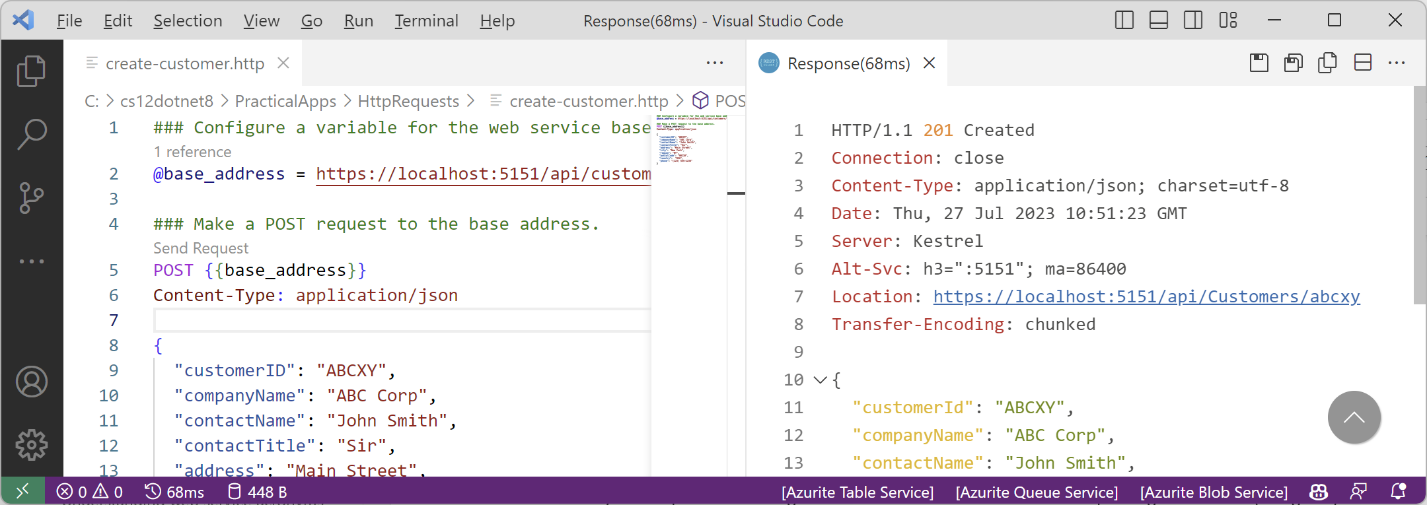Follow the Location header URL link
Image resolution: width=1427 pixels, height=505 pixels.
point(1147,296)
